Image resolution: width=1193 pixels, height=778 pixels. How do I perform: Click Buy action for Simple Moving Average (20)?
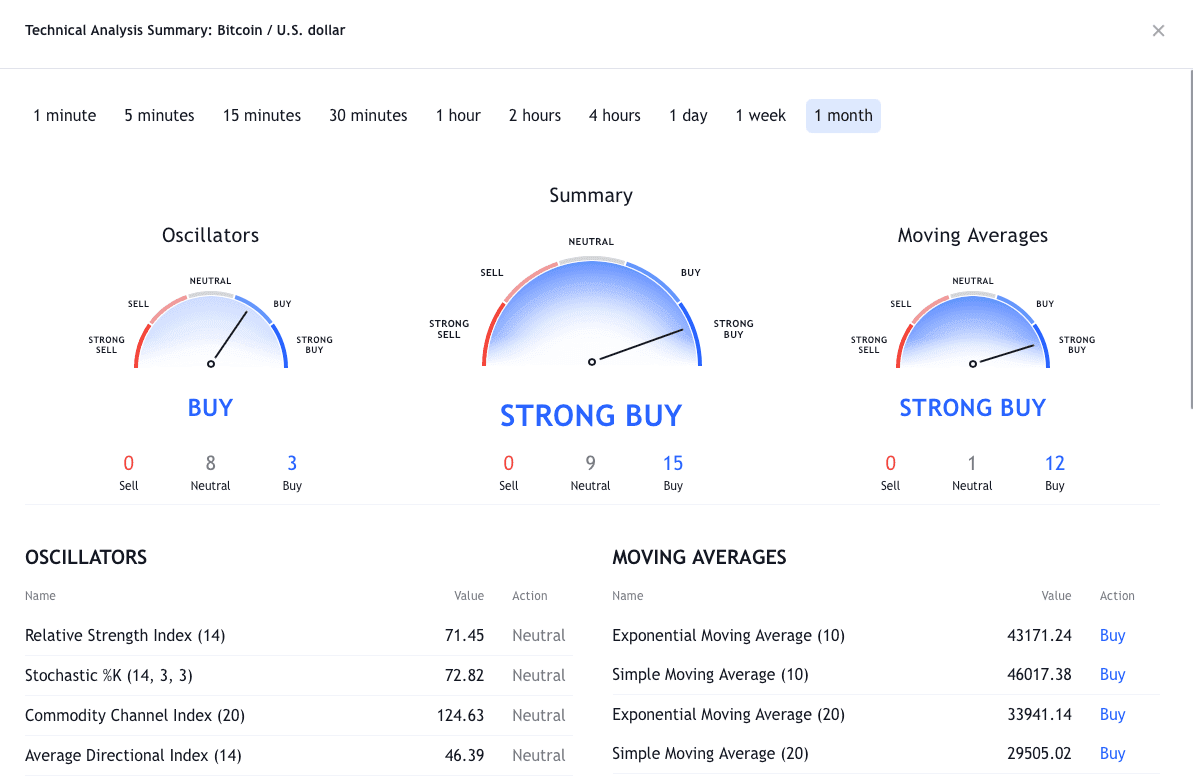click(x=1112, y=754)
